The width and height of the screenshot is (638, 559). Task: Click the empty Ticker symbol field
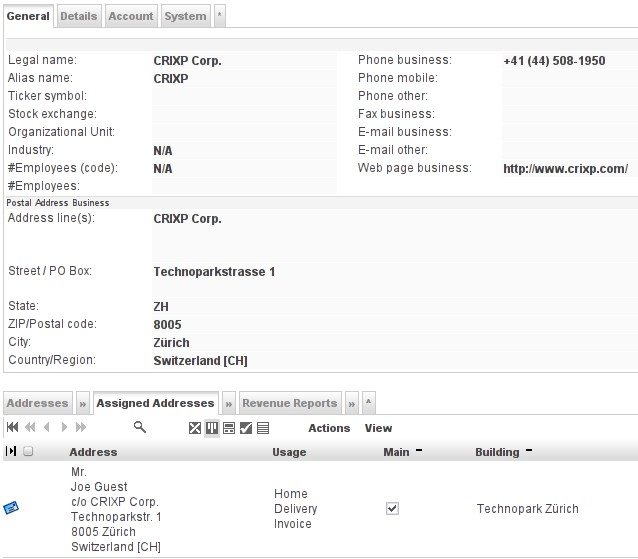click(244, 96)
